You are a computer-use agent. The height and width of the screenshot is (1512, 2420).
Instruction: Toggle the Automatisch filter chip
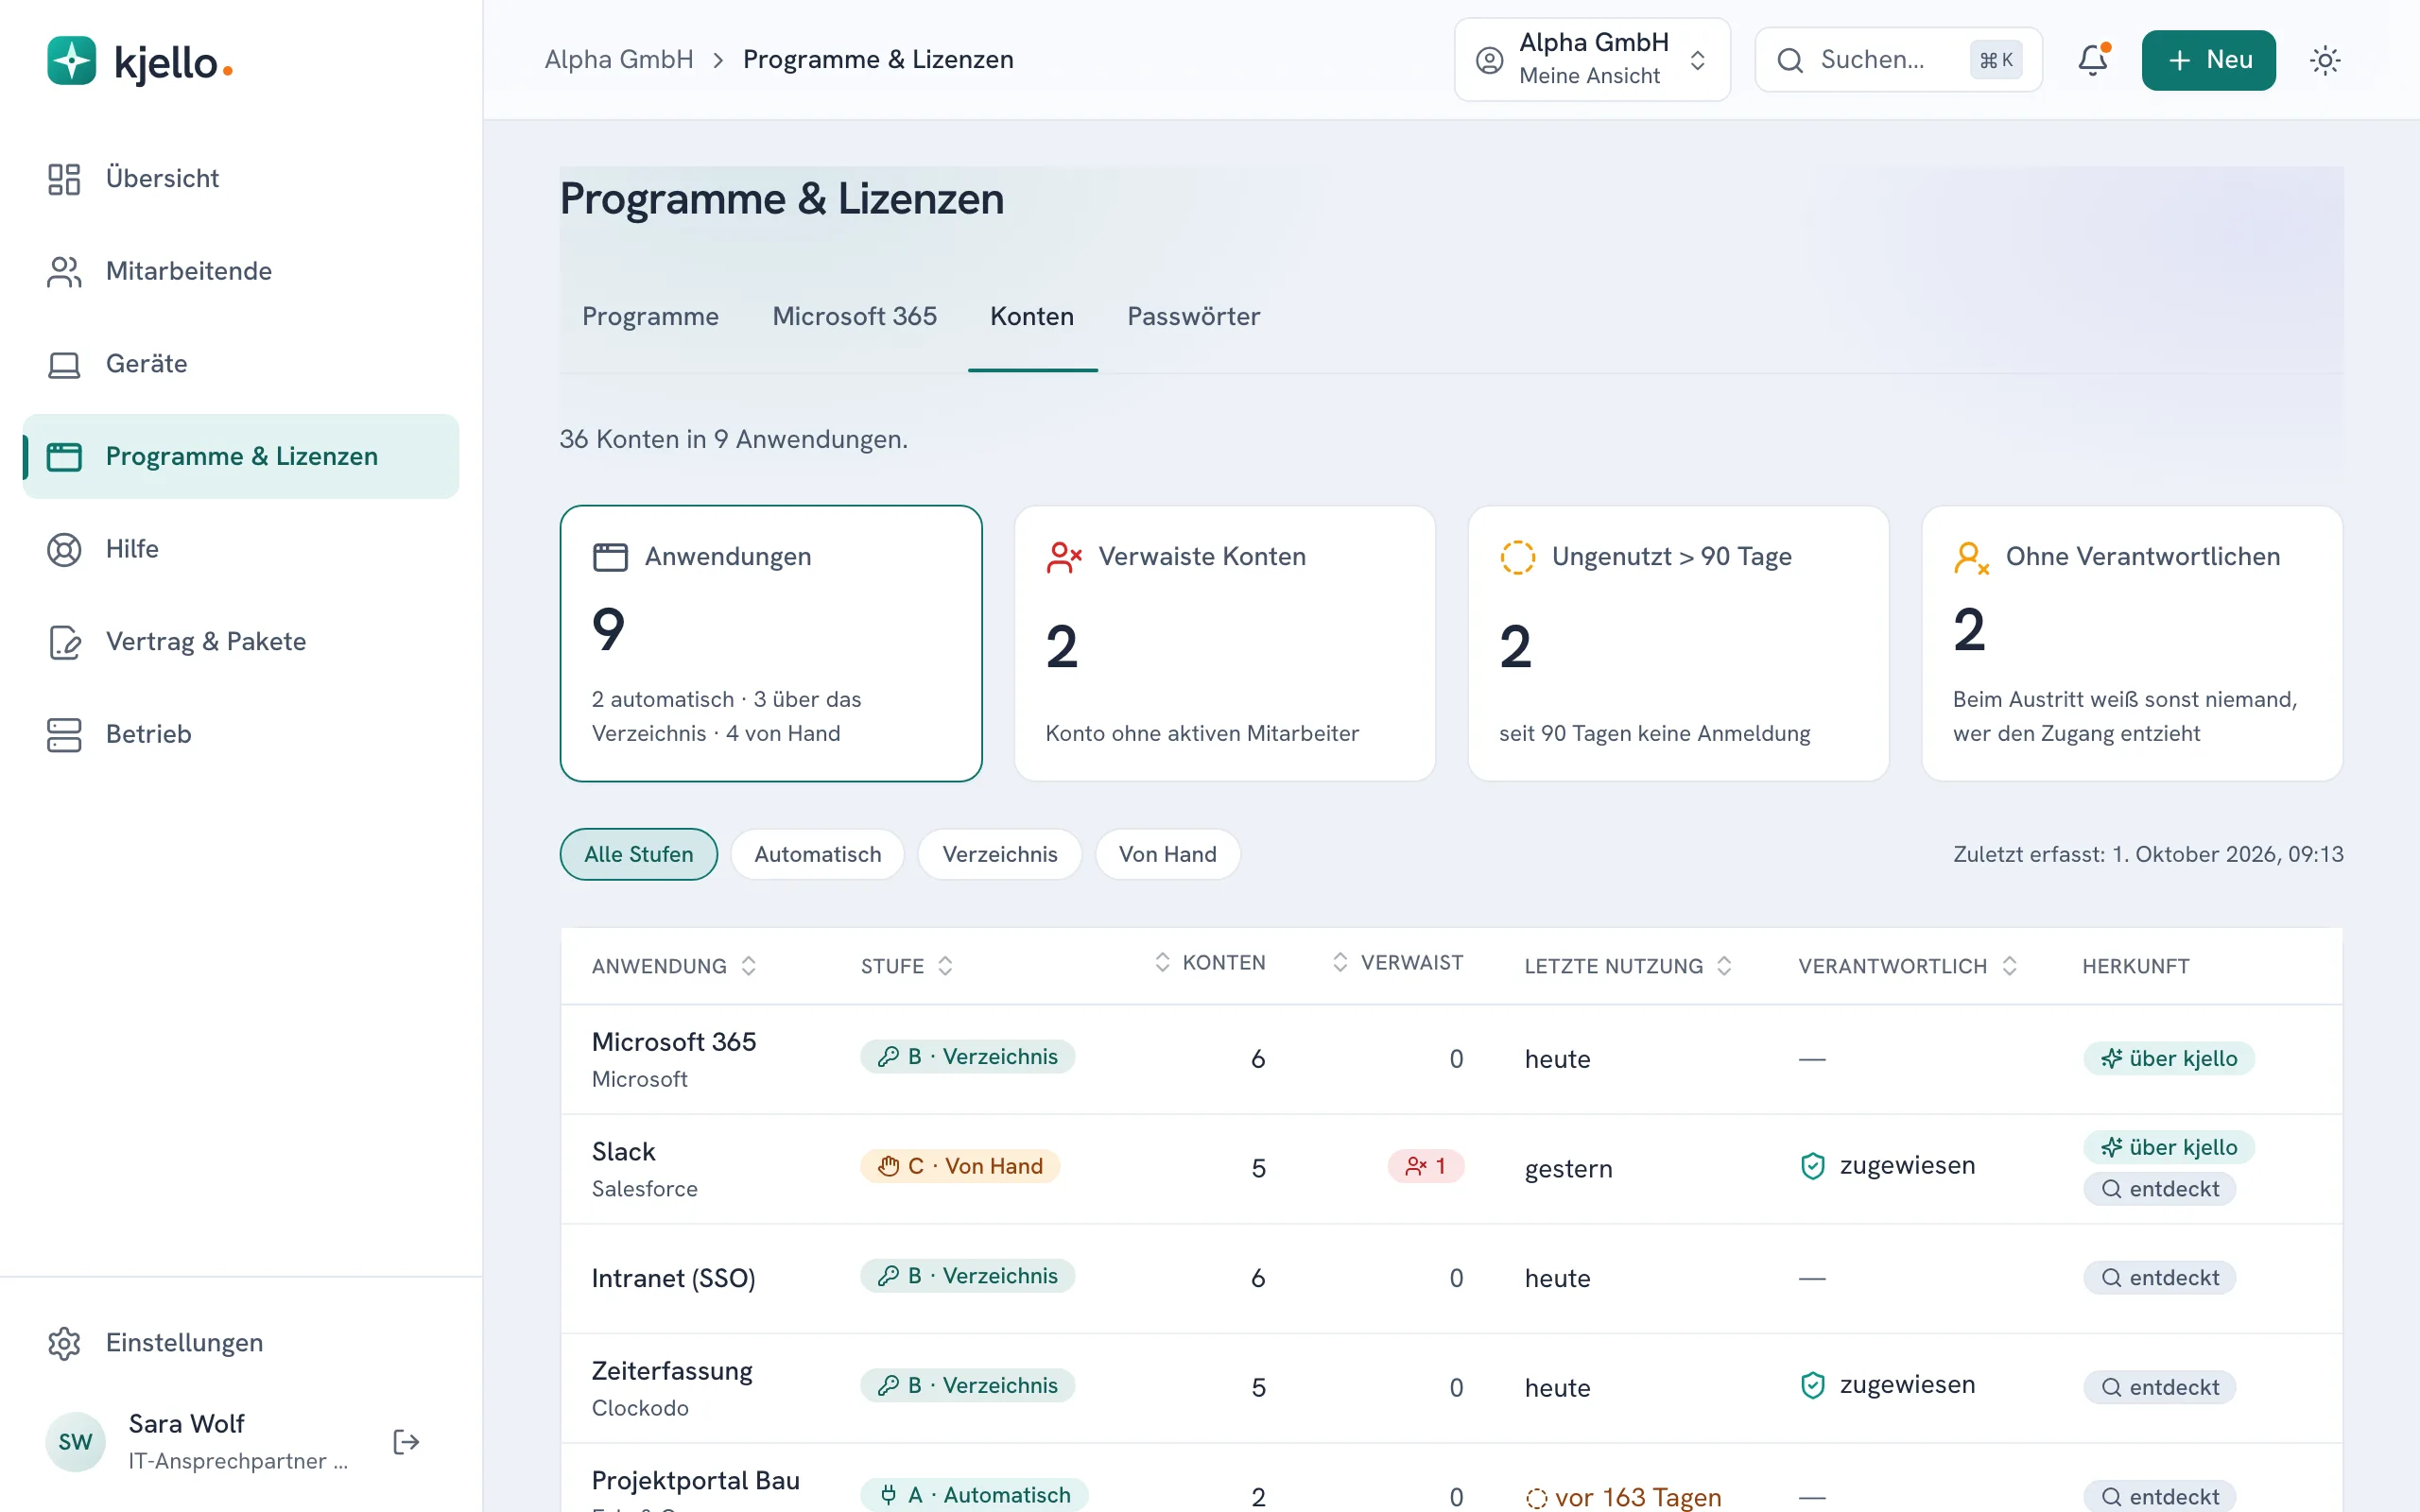817,854
